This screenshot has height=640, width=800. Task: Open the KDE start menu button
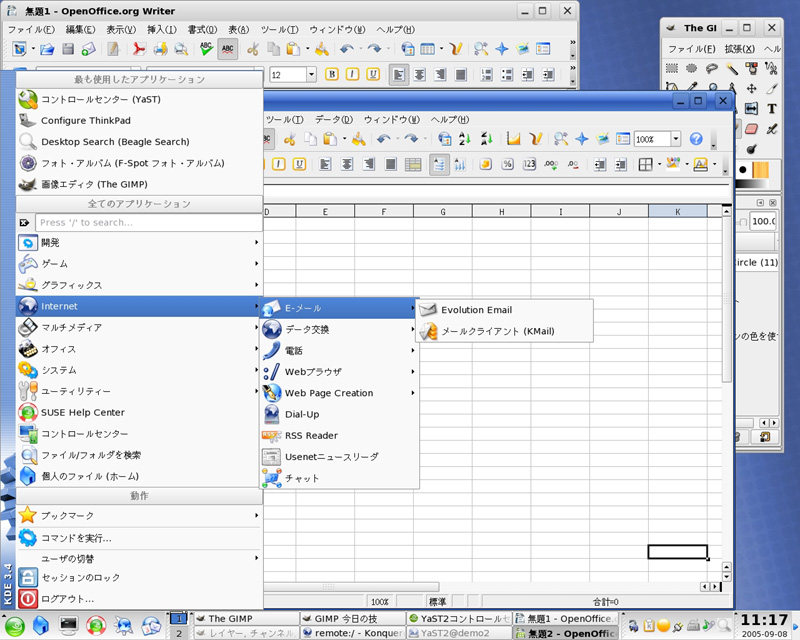pyautogui.click(x=14, y=626)
